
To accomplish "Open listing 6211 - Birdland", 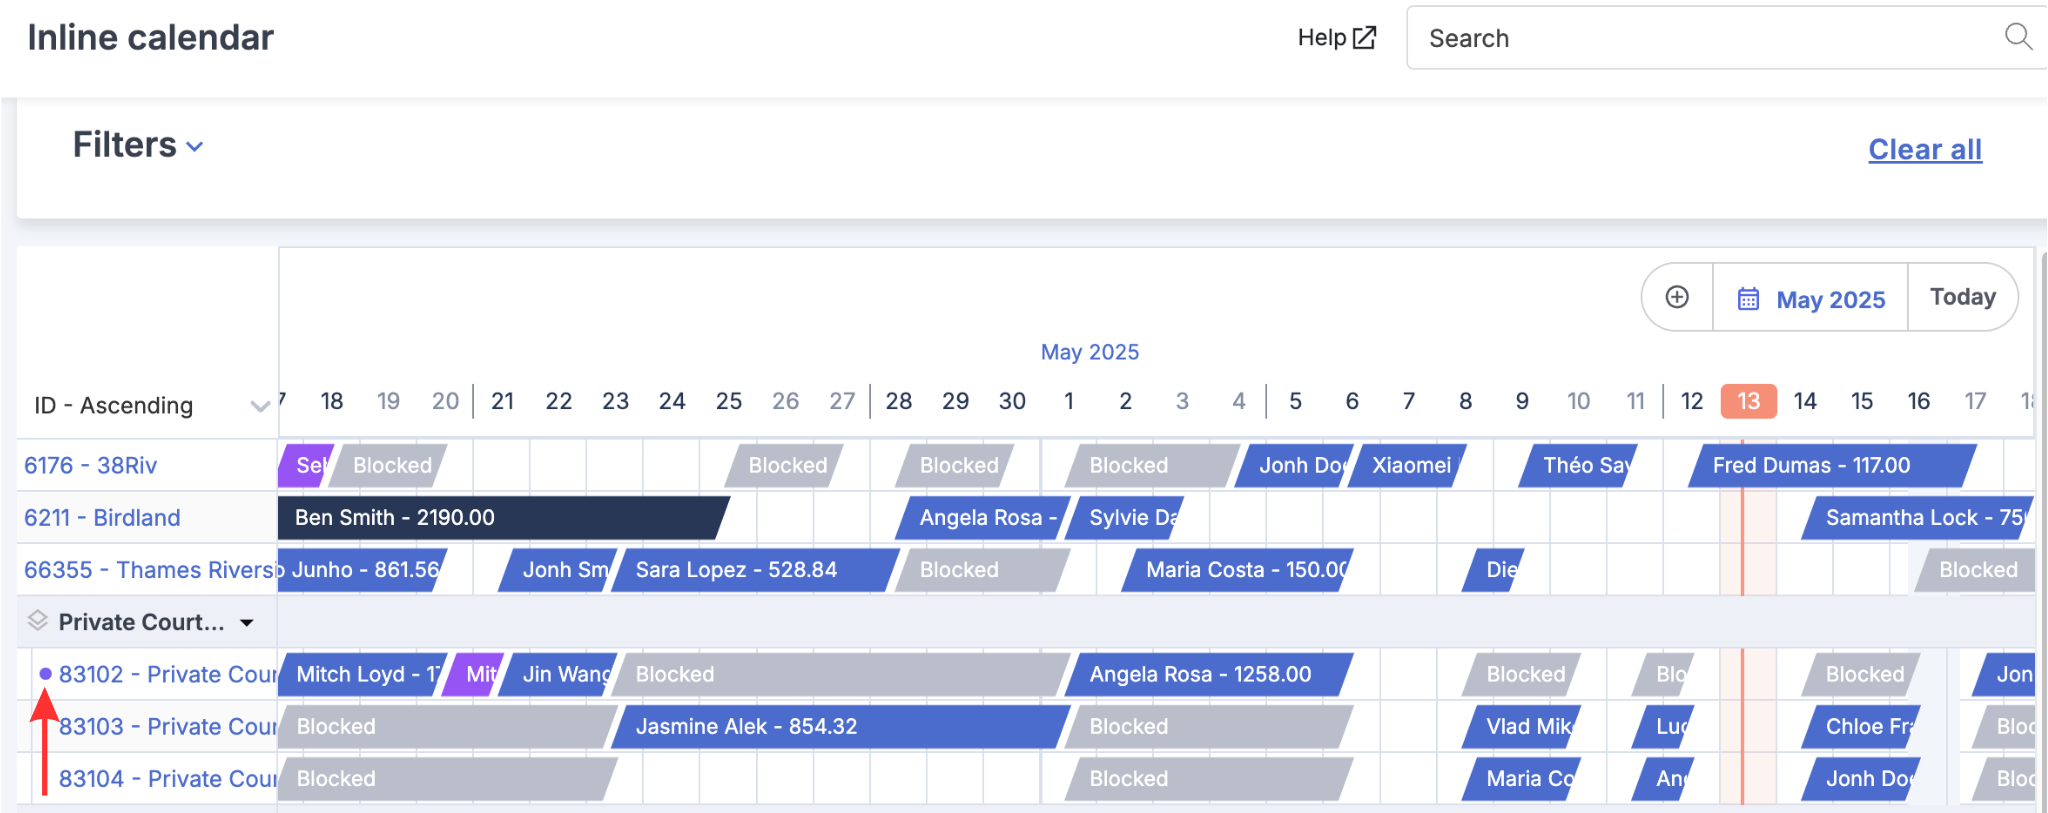I will (102, 517).
